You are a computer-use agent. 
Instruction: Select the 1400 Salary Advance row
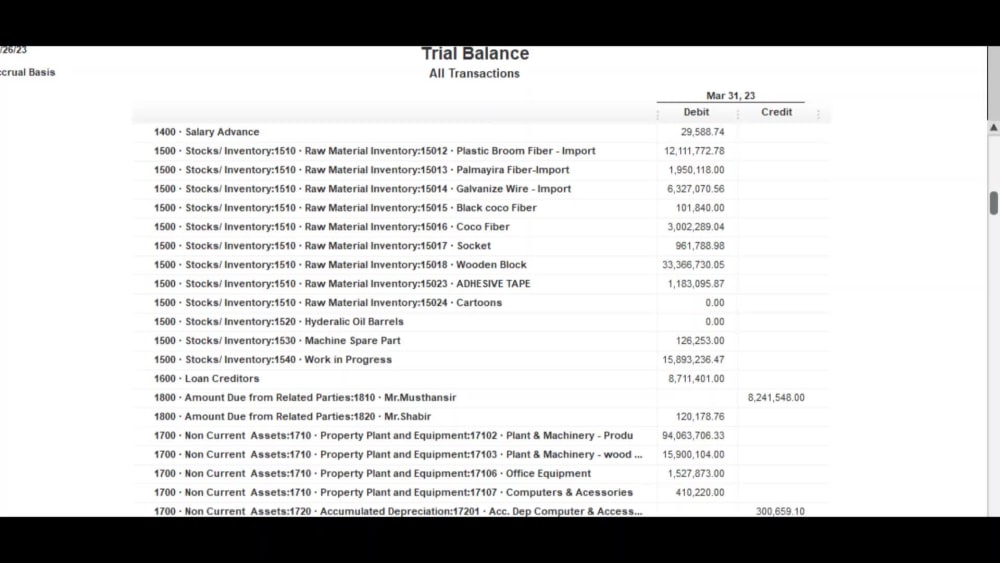(482, 132)
